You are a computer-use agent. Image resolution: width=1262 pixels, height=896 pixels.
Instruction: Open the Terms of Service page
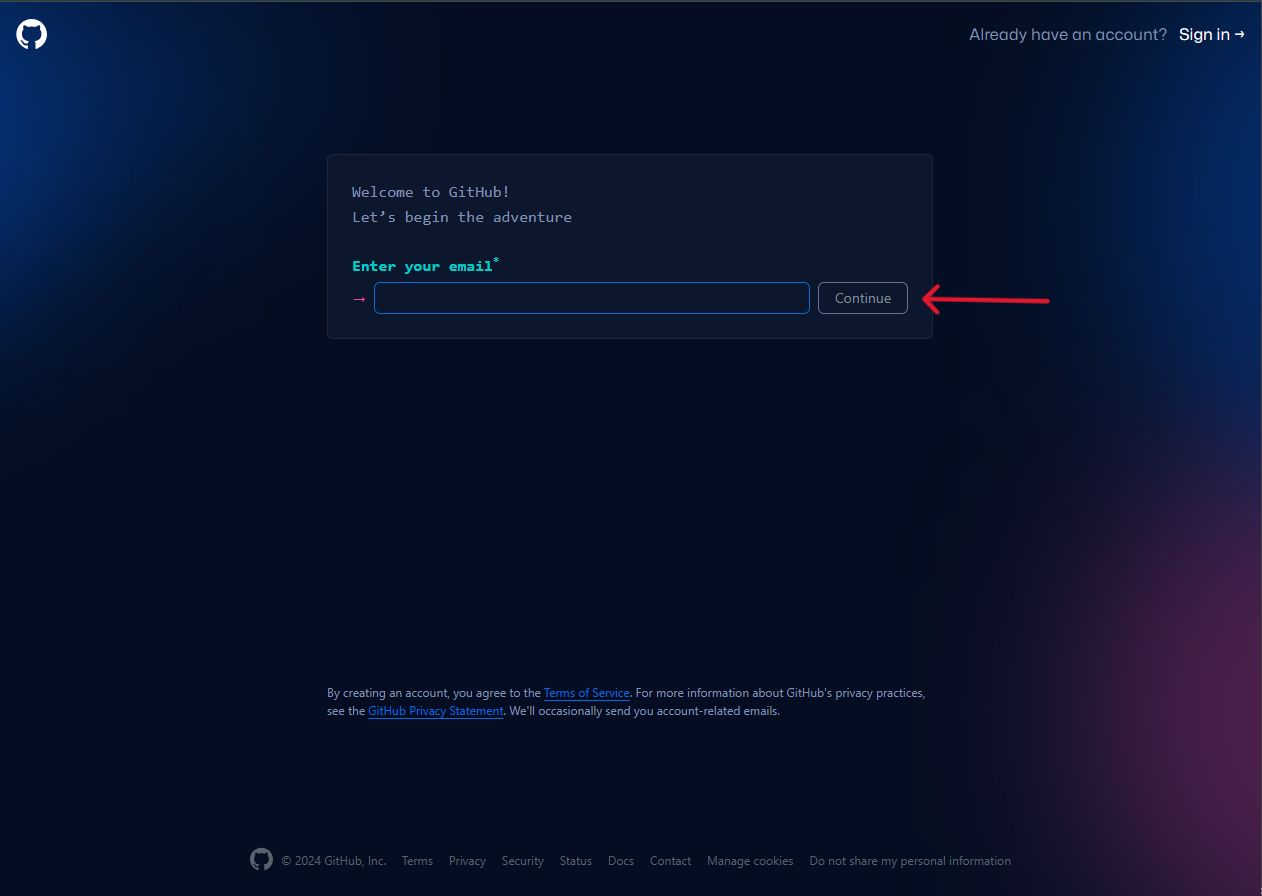(586, 692)
